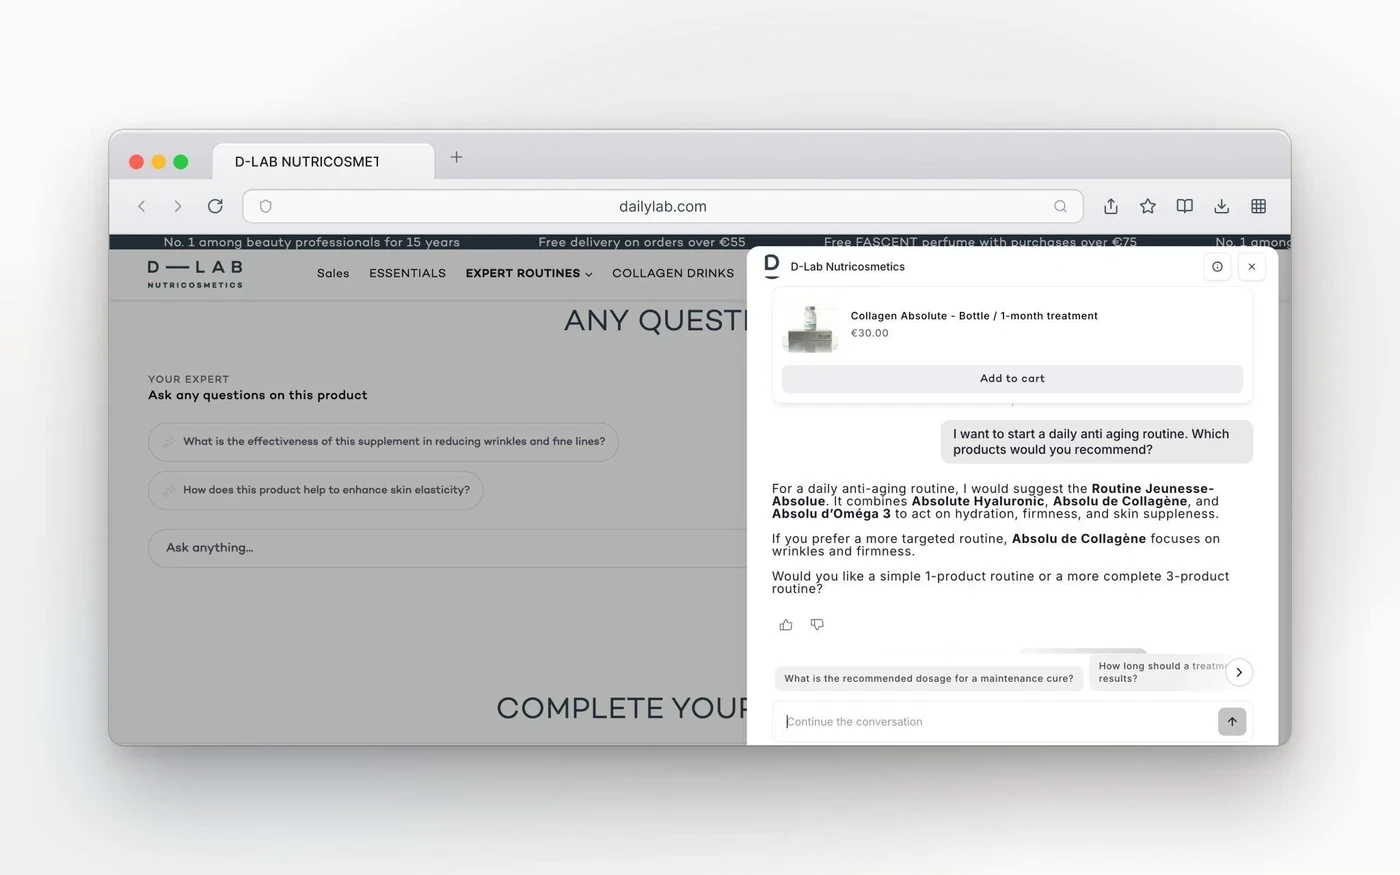Click the dailylab.com address bar
Screen dimensions: 1400x875
coord(663,206)
